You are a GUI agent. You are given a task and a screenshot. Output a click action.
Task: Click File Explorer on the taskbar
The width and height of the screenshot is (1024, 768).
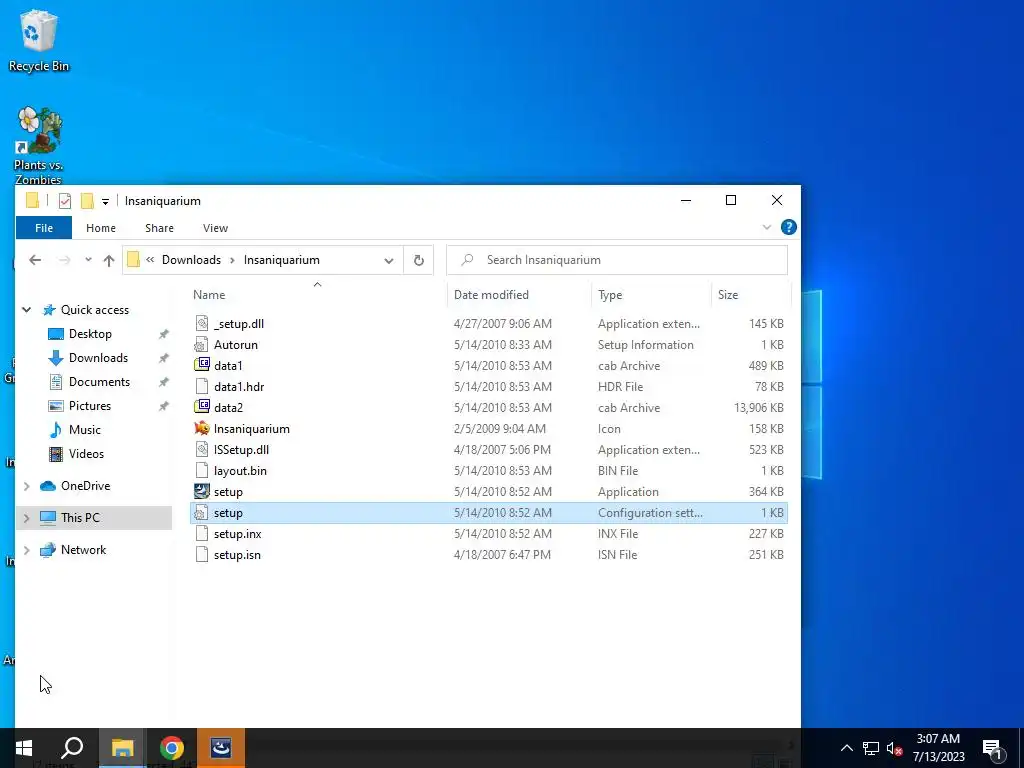[x=122, y=748]
